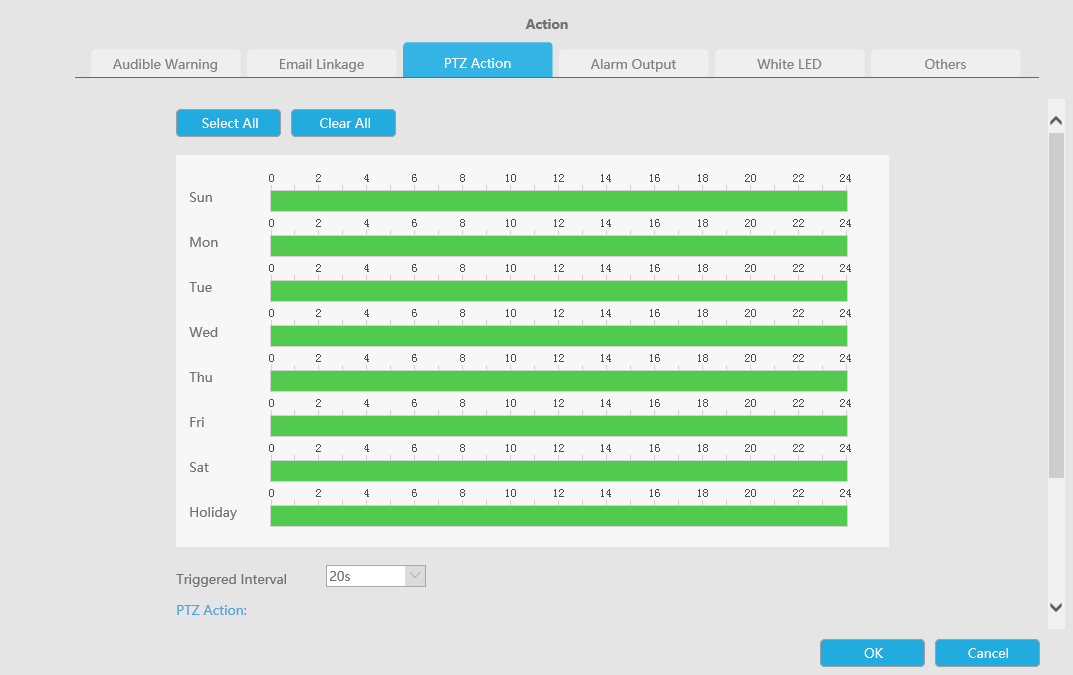Click the Sunday schedule bar
Screen dimensions: 1073x675
558,201
